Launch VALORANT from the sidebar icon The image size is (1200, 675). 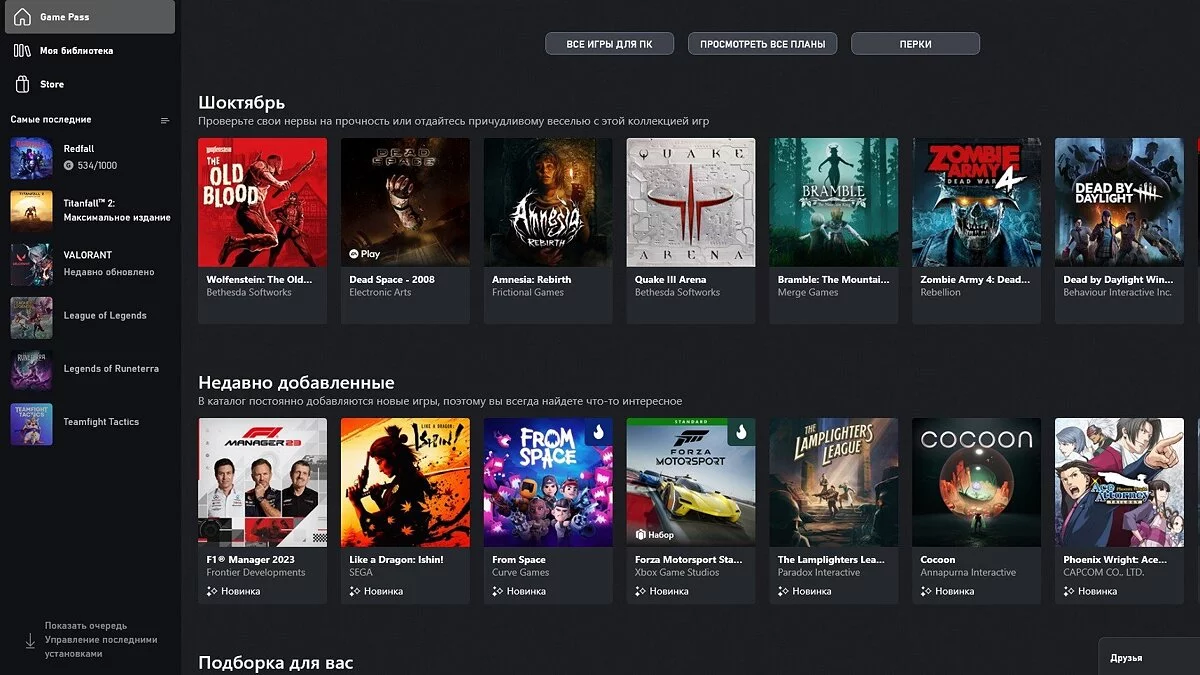tap(31, 264)
